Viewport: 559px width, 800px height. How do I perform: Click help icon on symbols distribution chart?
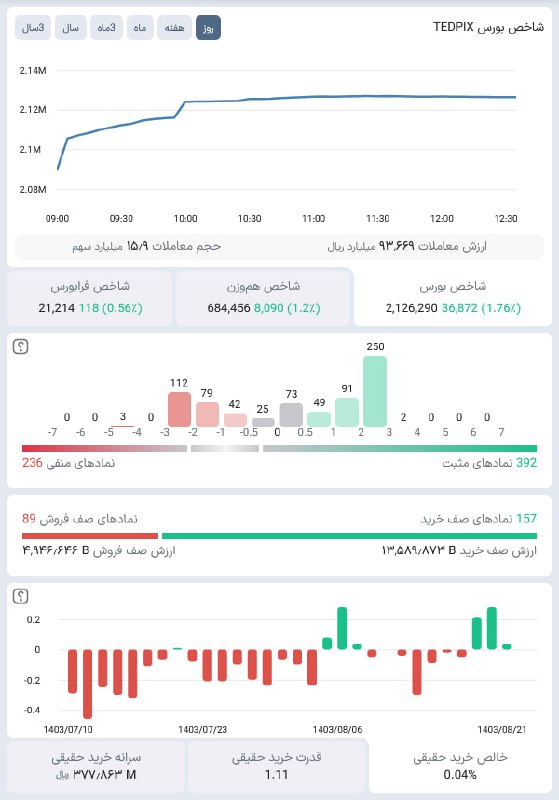(20, 347)
